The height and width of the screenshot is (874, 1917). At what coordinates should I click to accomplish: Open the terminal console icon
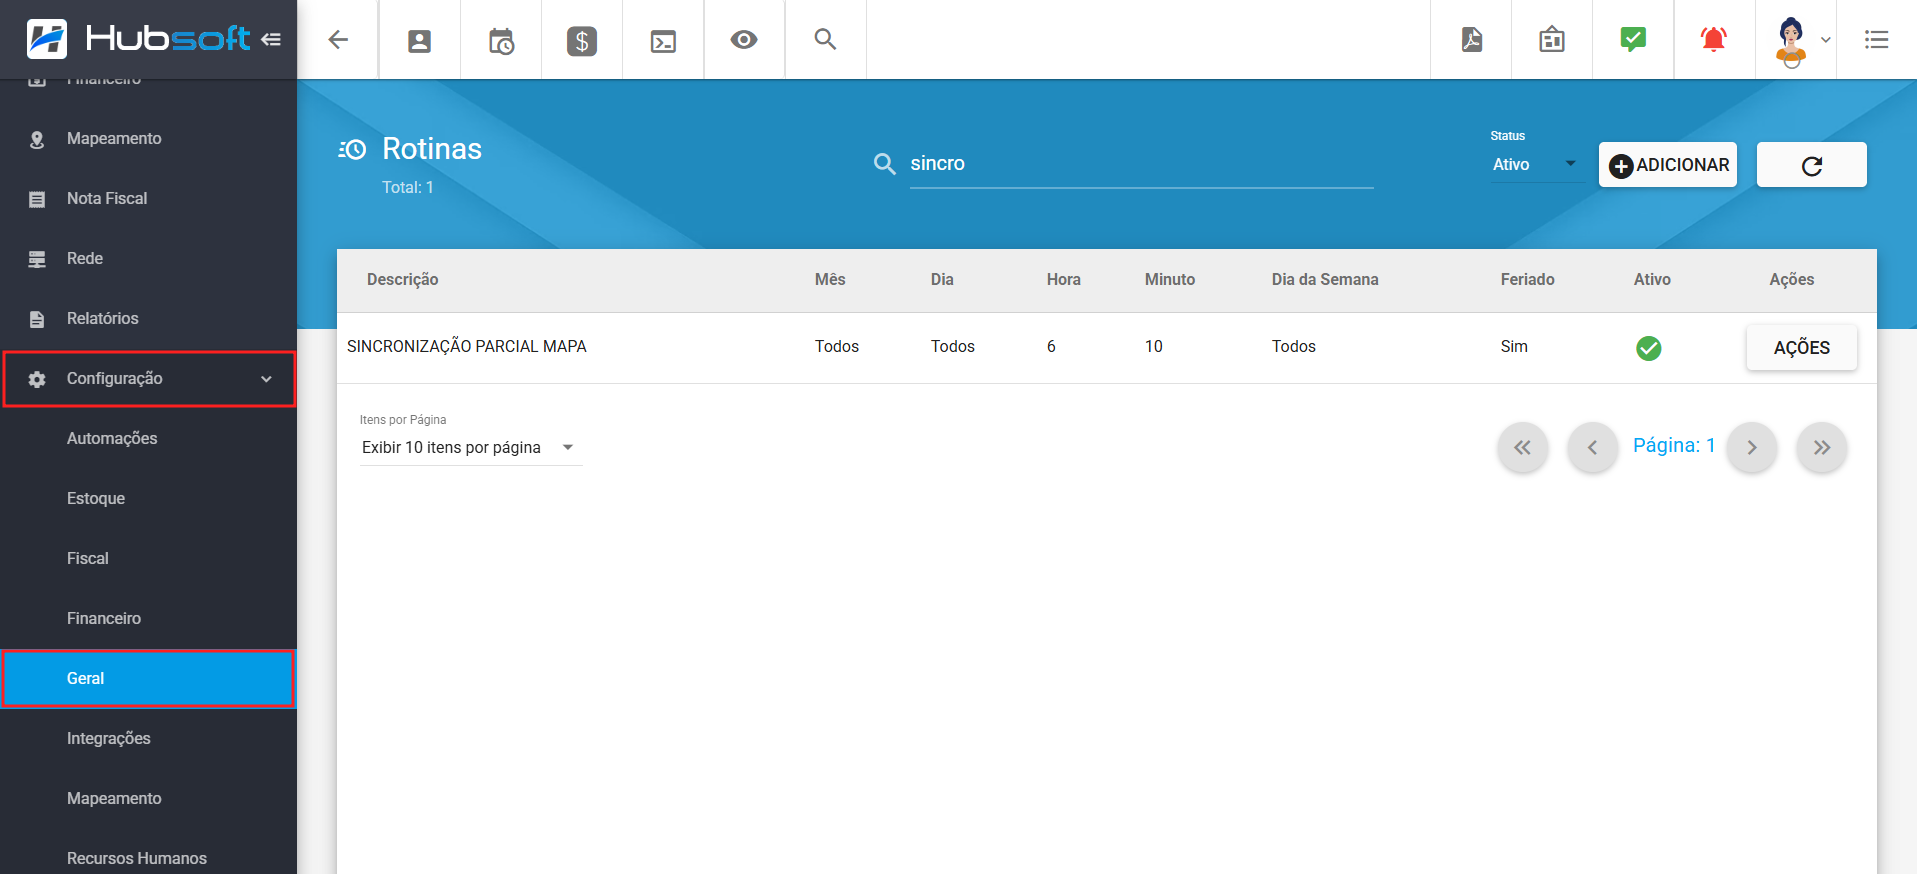coord(663,41)
